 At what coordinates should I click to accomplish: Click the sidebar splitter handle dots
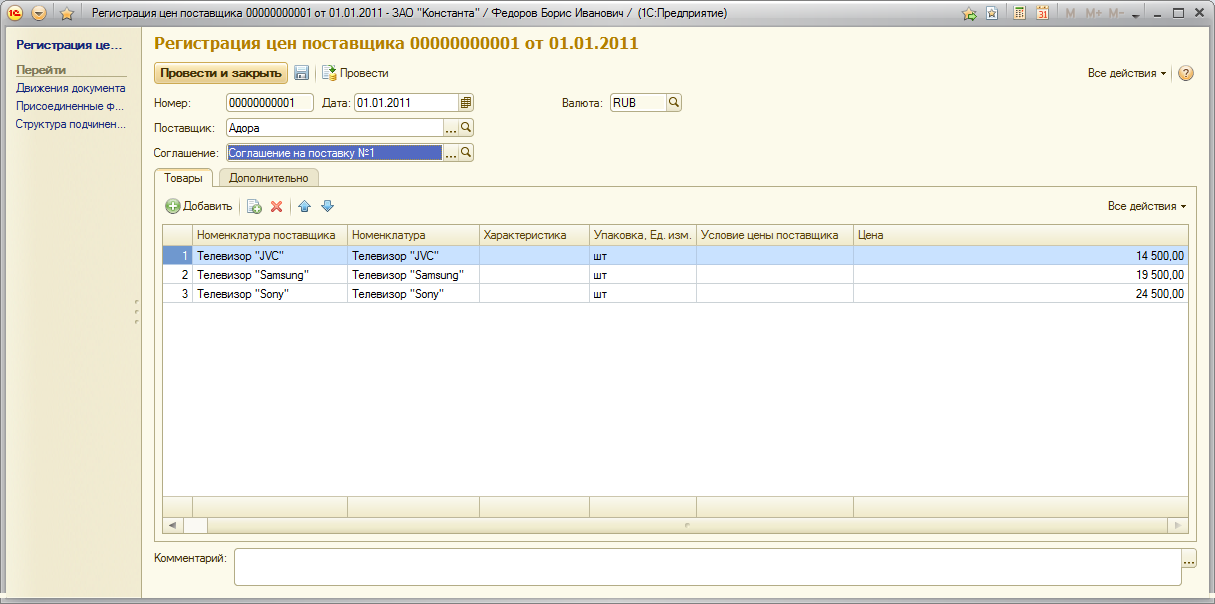[x=136, y=311]
